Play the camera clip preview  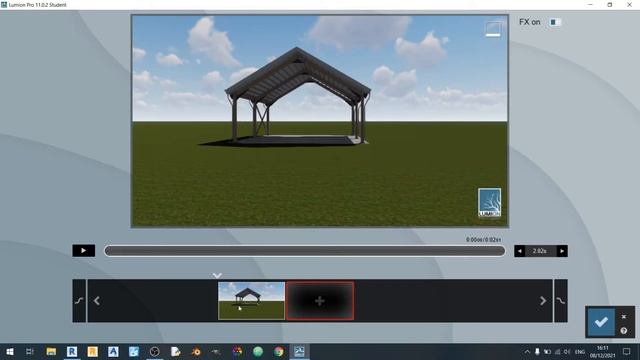click(84, 251)
